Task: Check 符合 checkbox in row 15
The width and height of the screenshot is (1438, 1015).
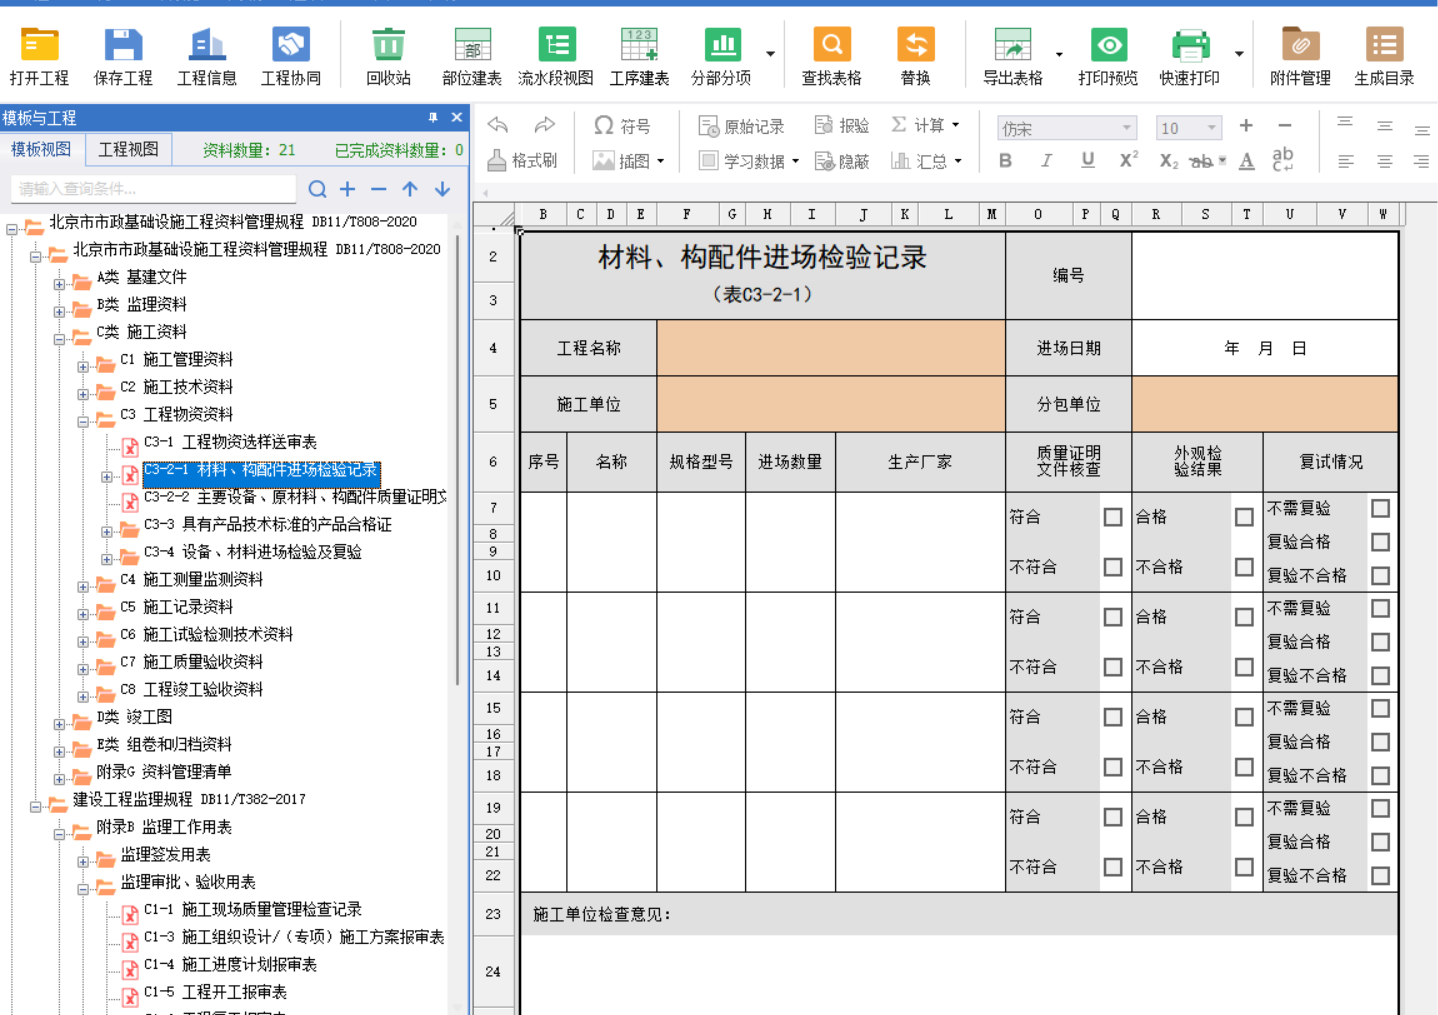Action: [x=1113, y=717]
